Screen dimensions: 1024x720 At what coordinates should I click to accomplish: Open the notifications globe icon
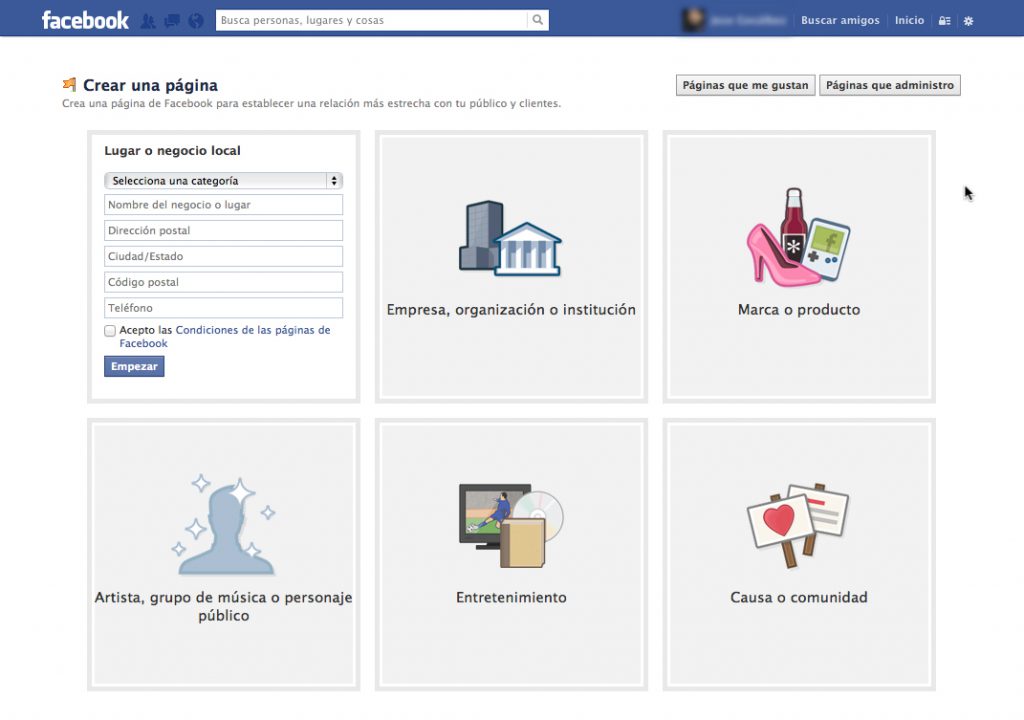pyautogui.click(x=196, y=21)
